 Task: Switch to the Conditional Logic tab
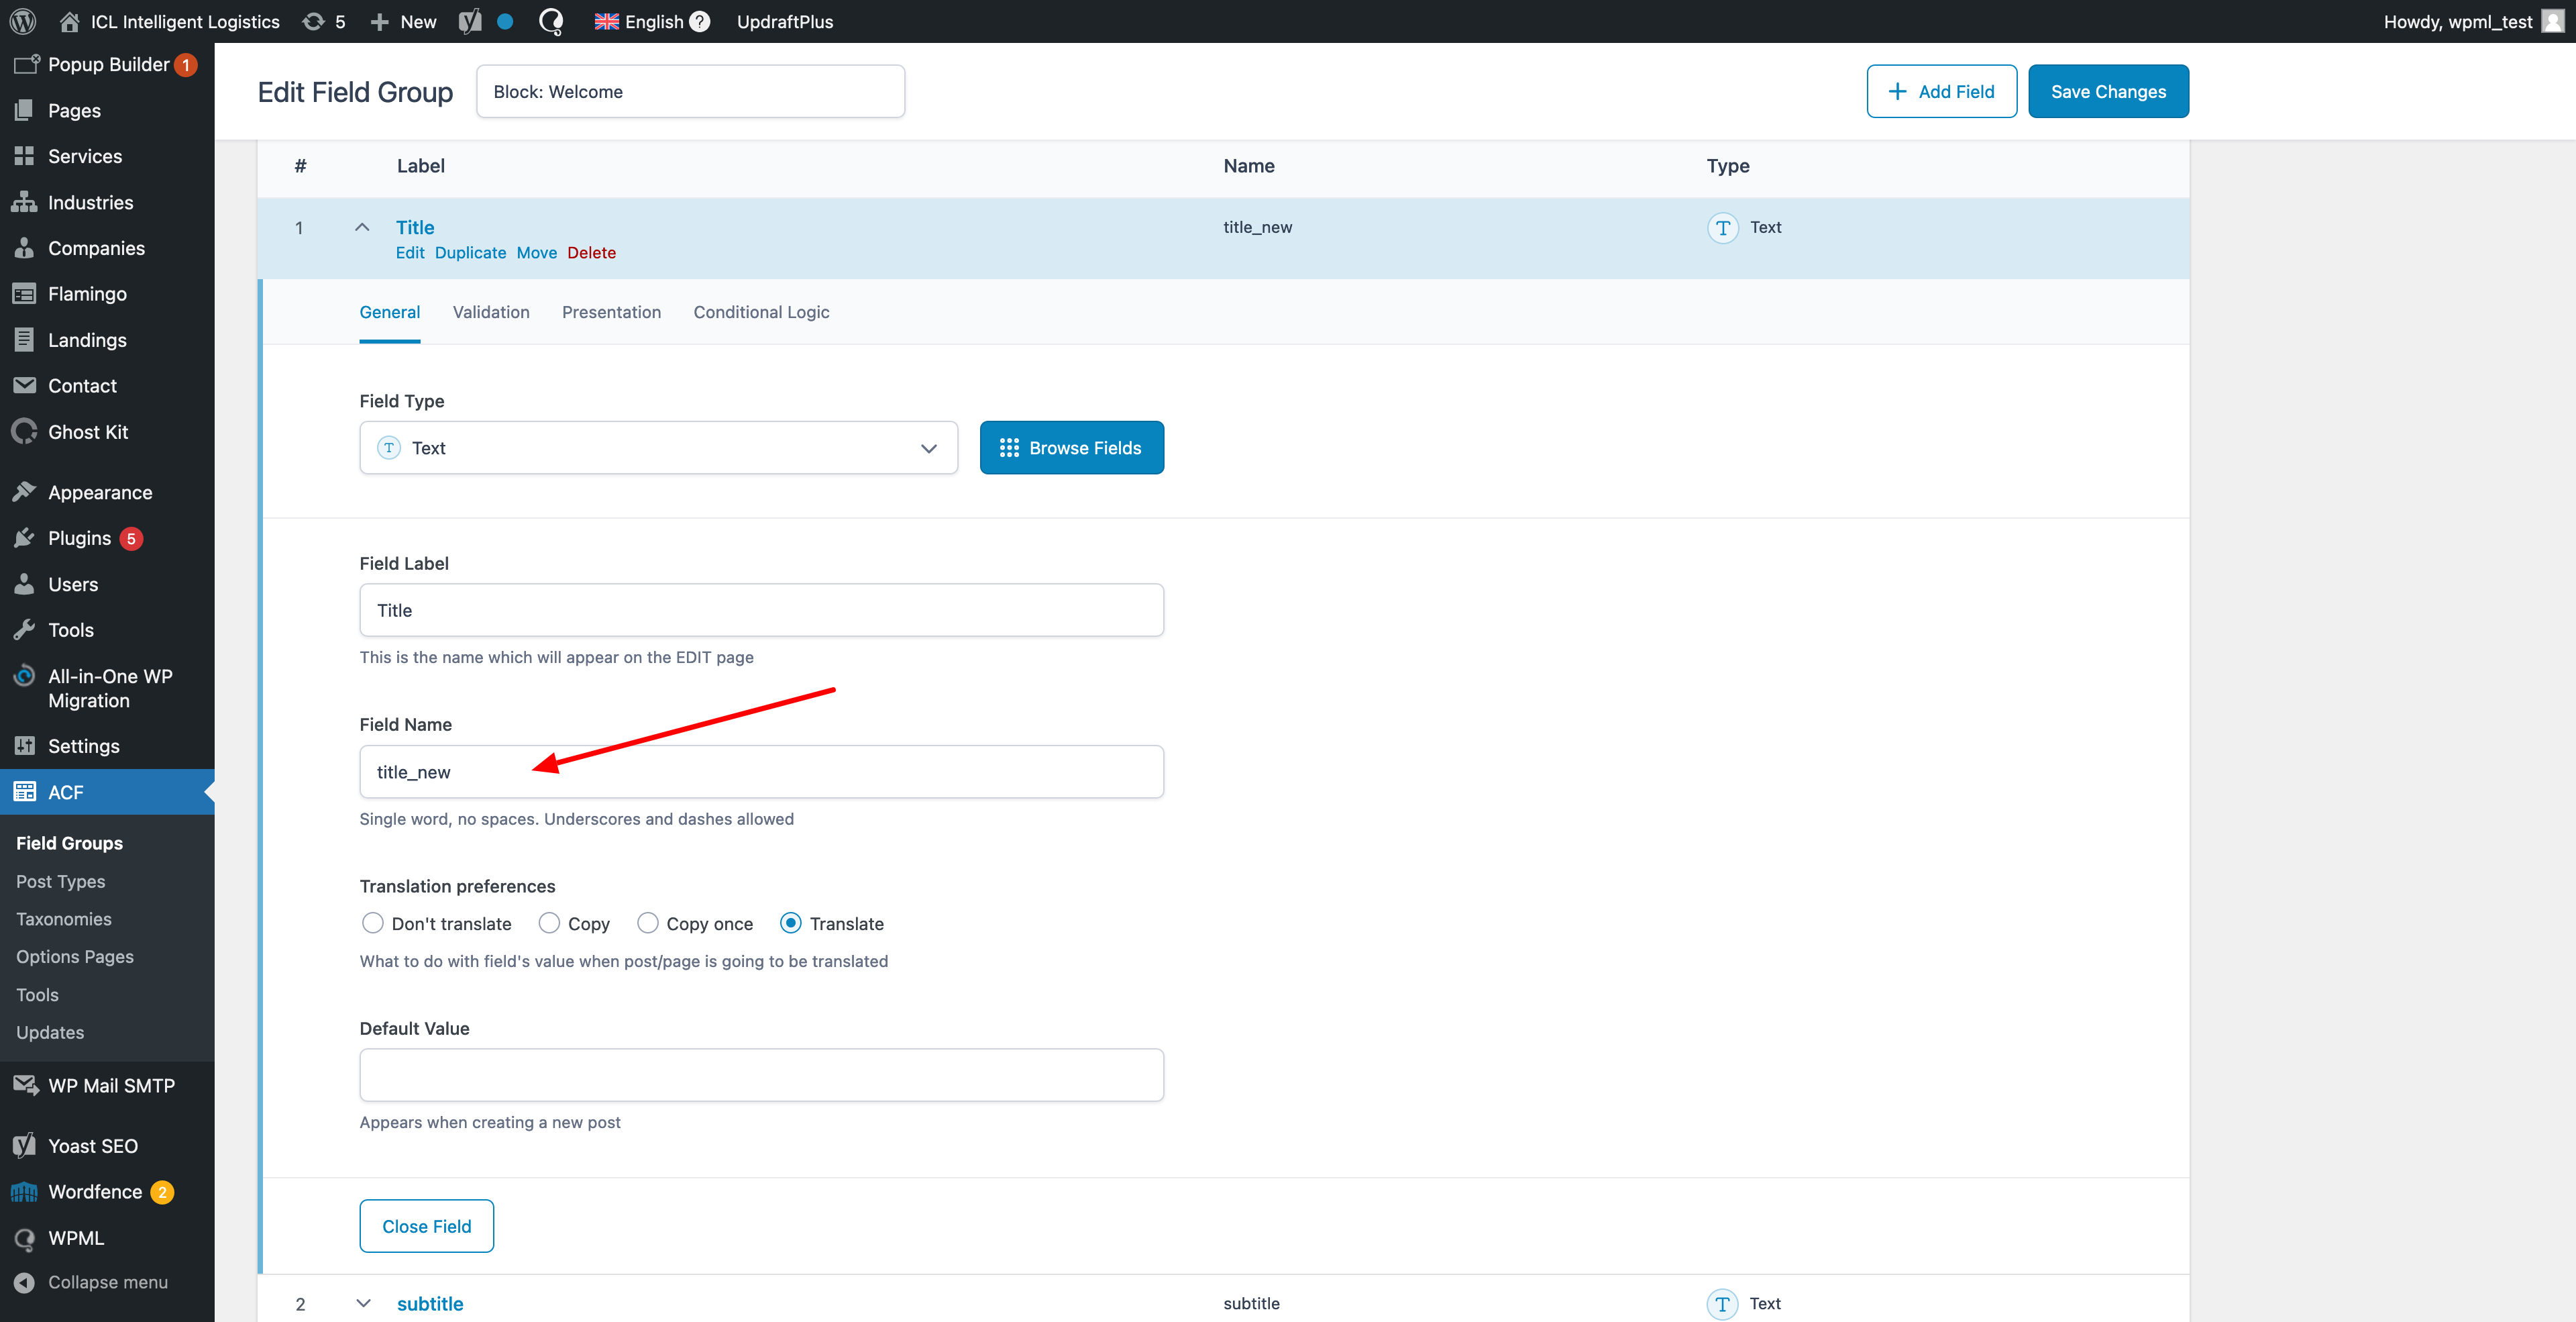[761, 312]
